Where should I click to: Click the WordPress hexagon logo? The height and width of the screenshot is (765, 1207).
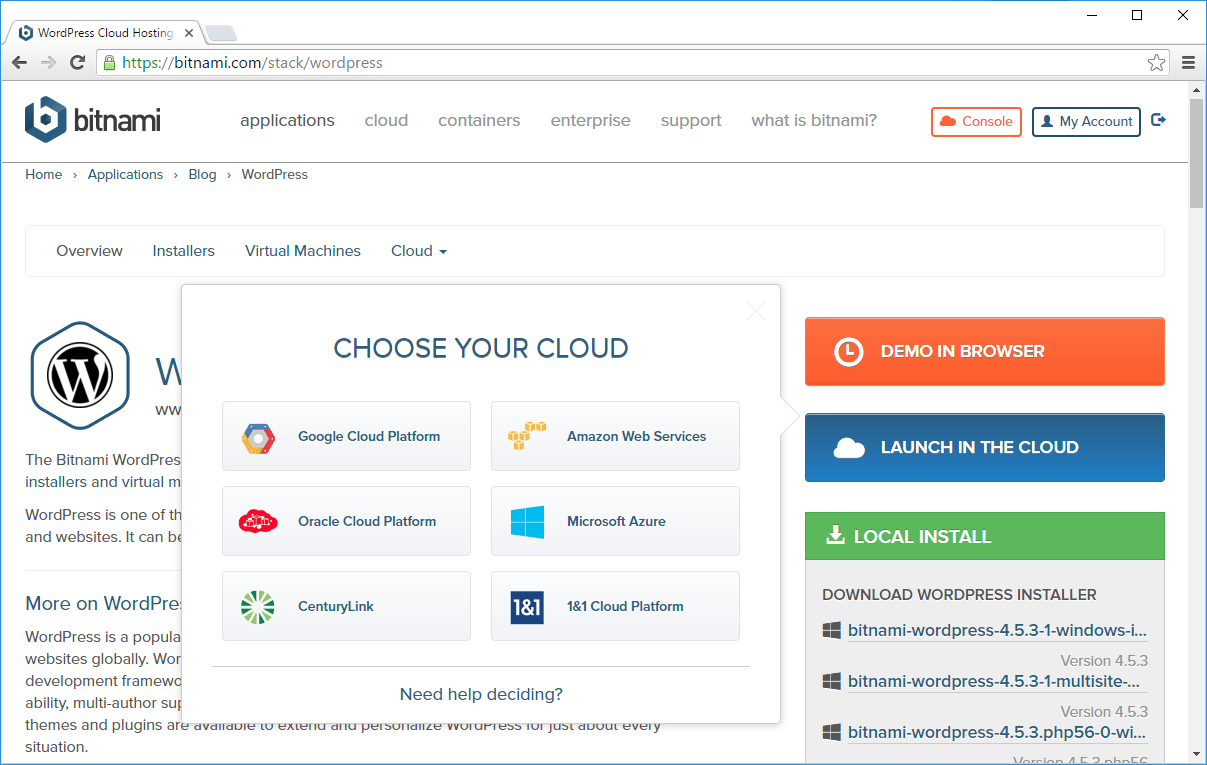point(81,375)
